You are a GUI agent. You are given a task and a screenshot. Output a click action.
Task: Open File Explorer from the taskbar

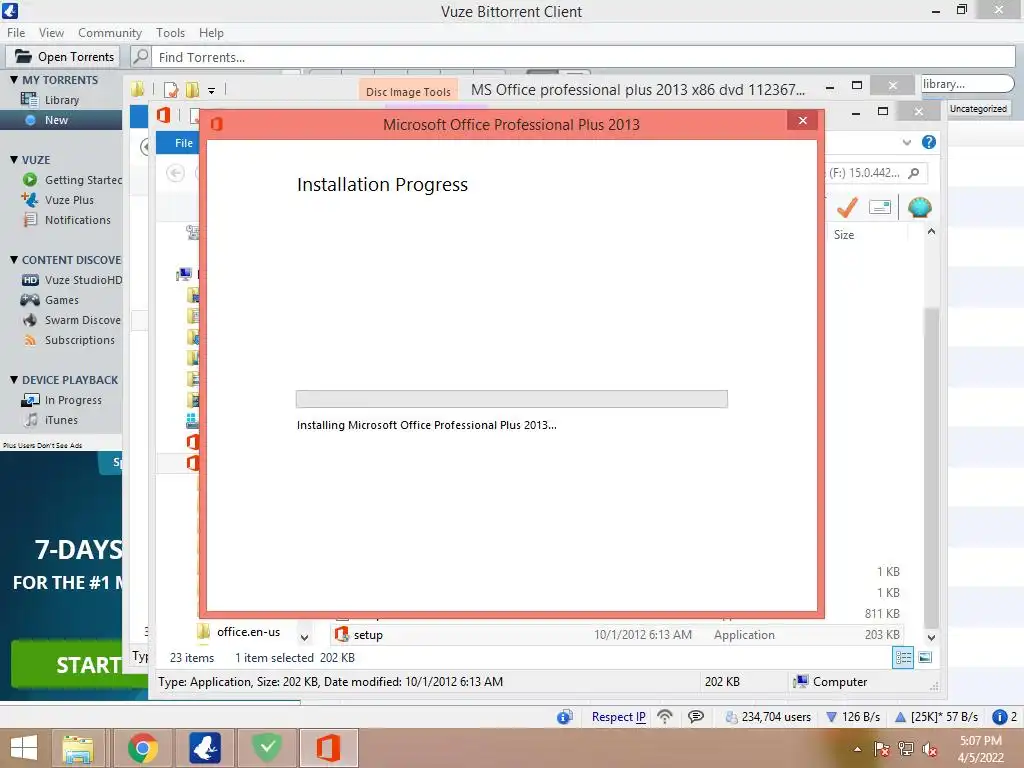[x=78, y=748]
